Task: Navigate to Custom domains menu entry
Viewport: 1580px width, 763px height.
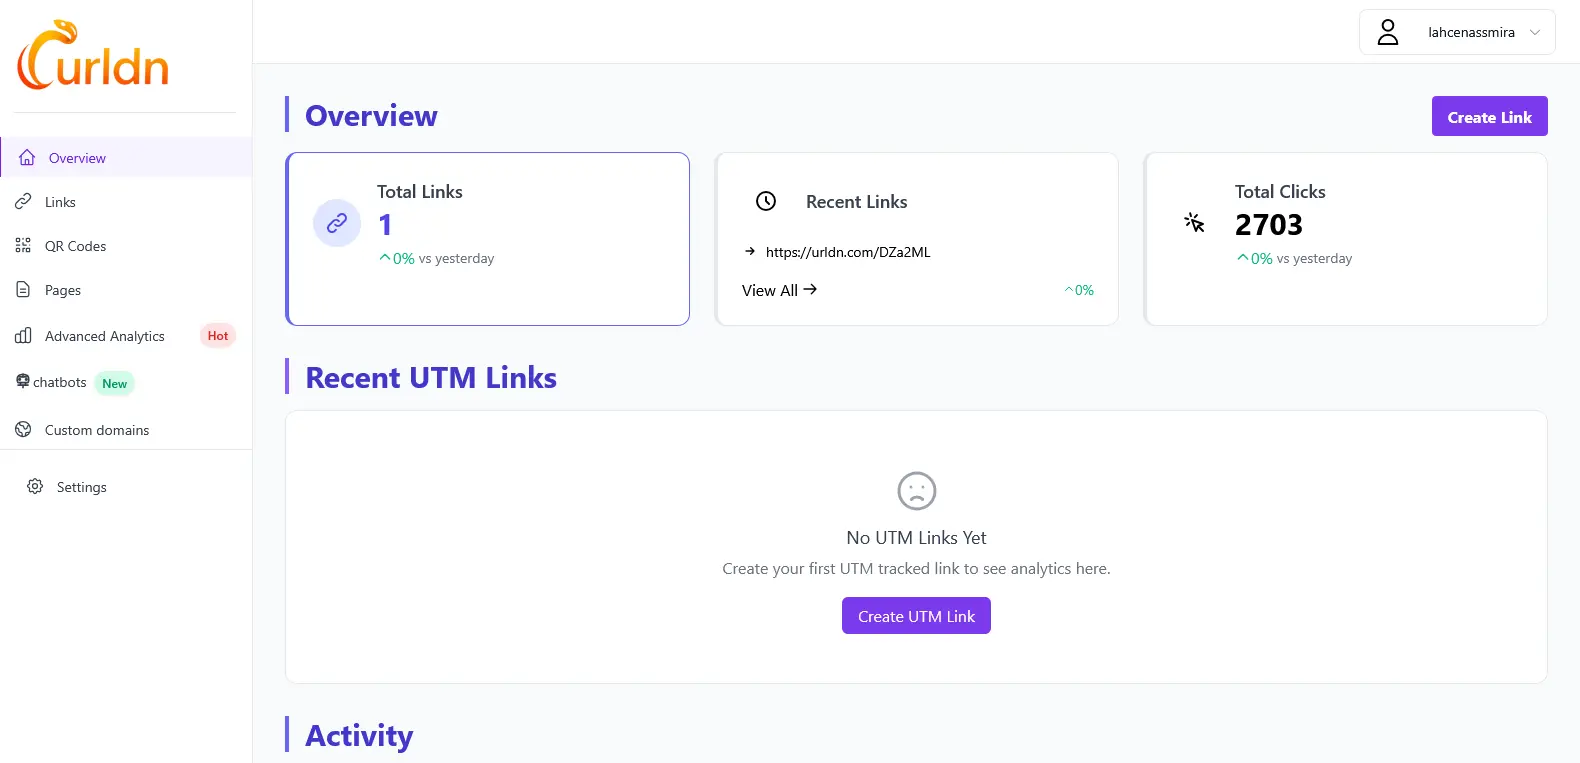Action: 97,429
